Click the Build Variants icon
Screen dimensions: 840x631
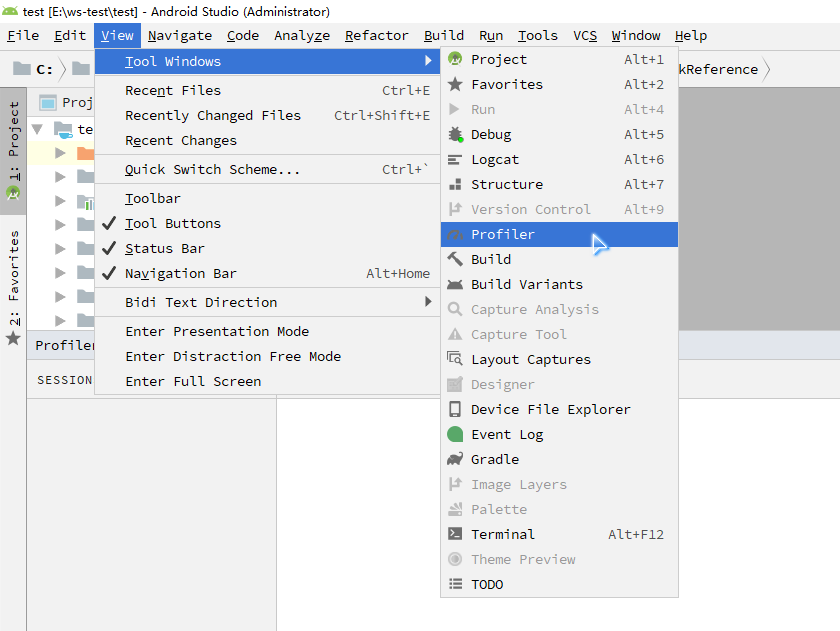455,284
